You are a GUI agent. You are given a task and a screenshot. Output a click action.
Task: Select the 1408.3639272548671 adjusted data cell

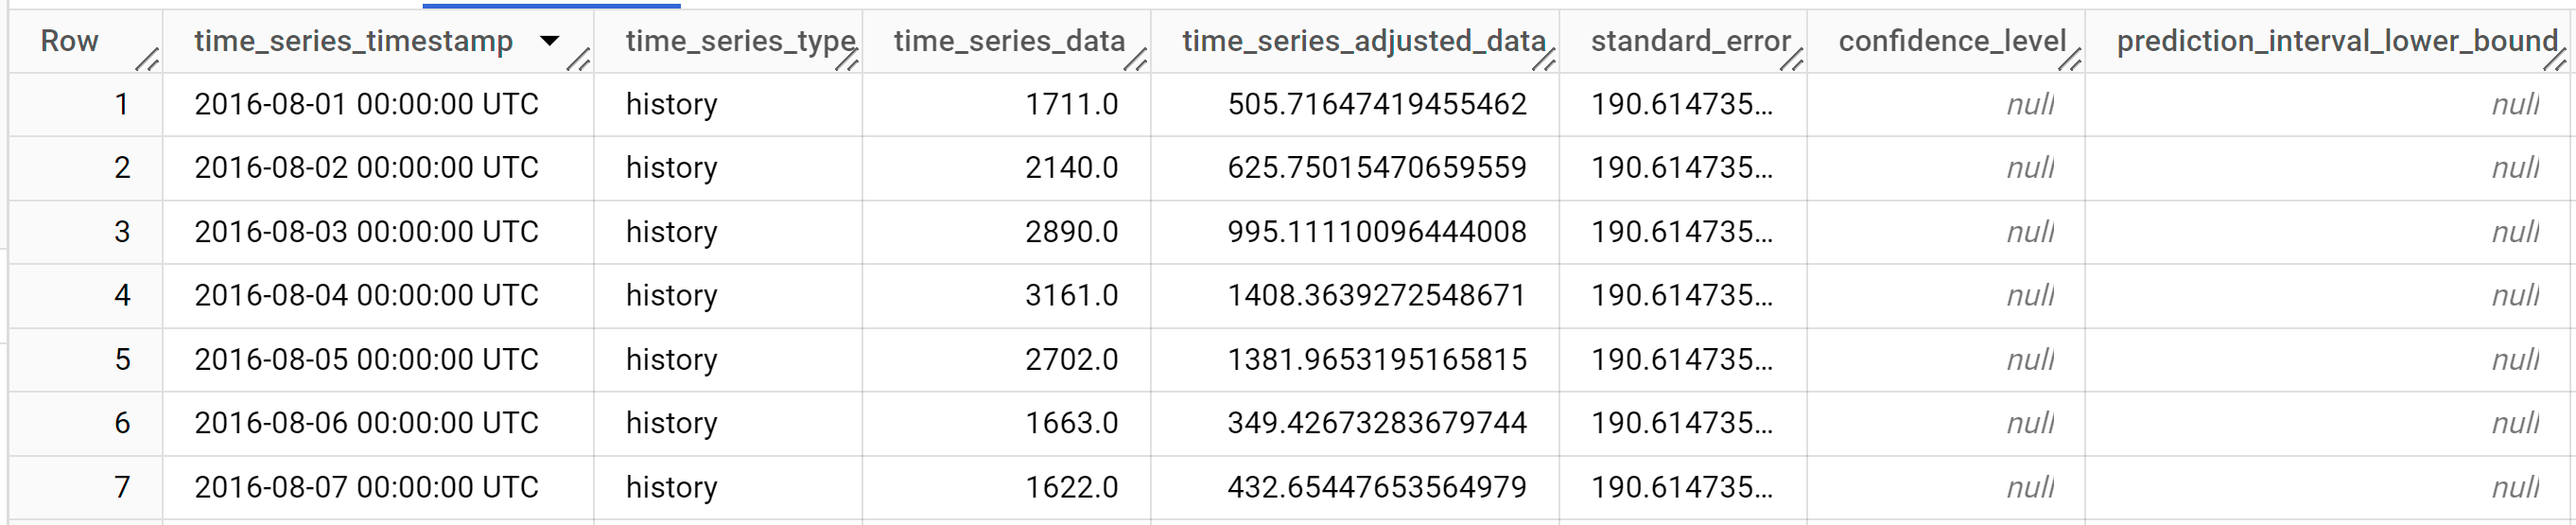pyautogui.click(x=1376, y=296)
